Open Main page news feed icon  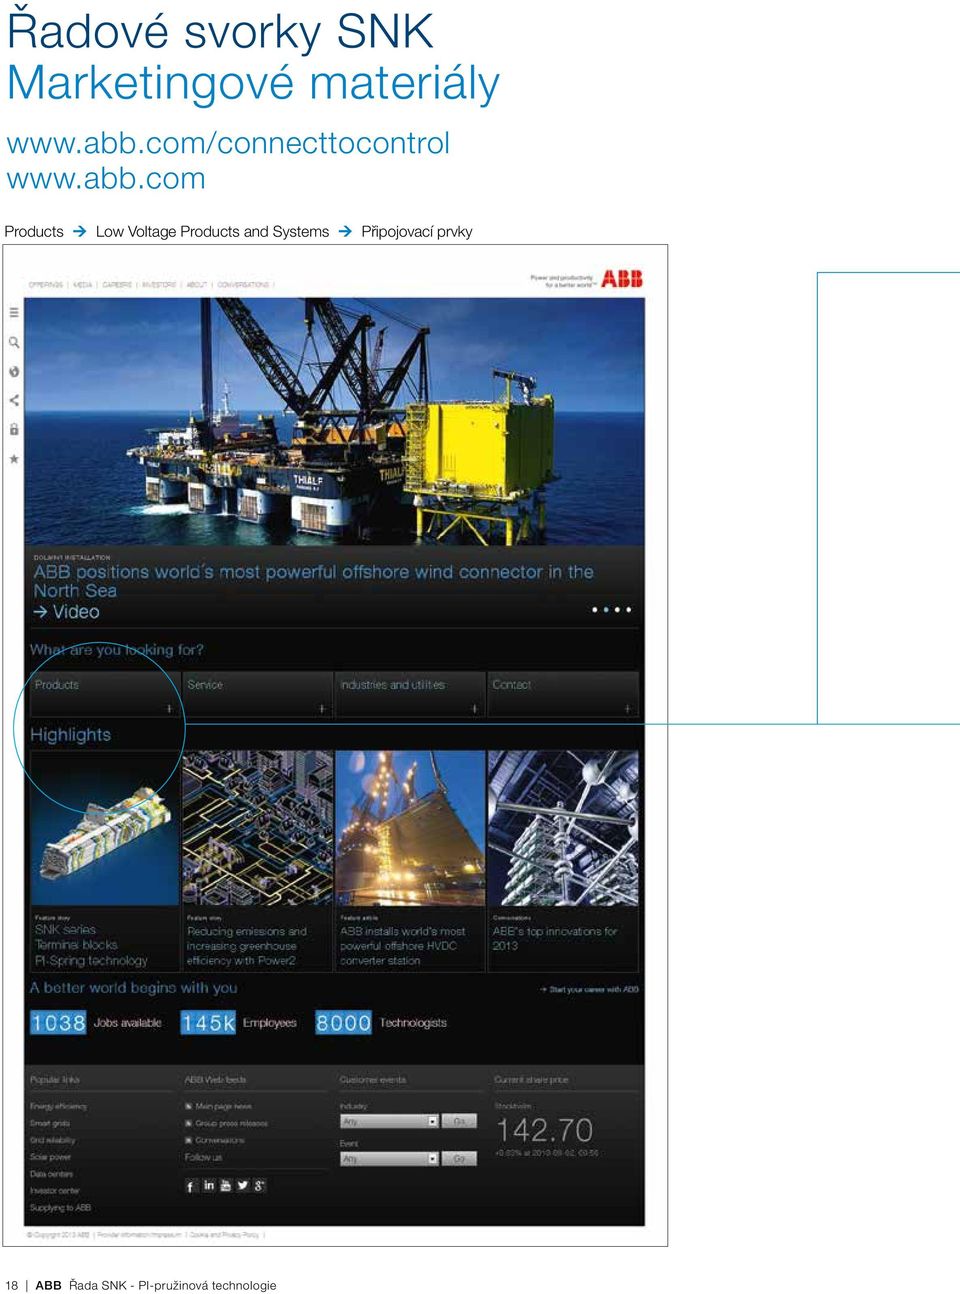coord(189,1106)
